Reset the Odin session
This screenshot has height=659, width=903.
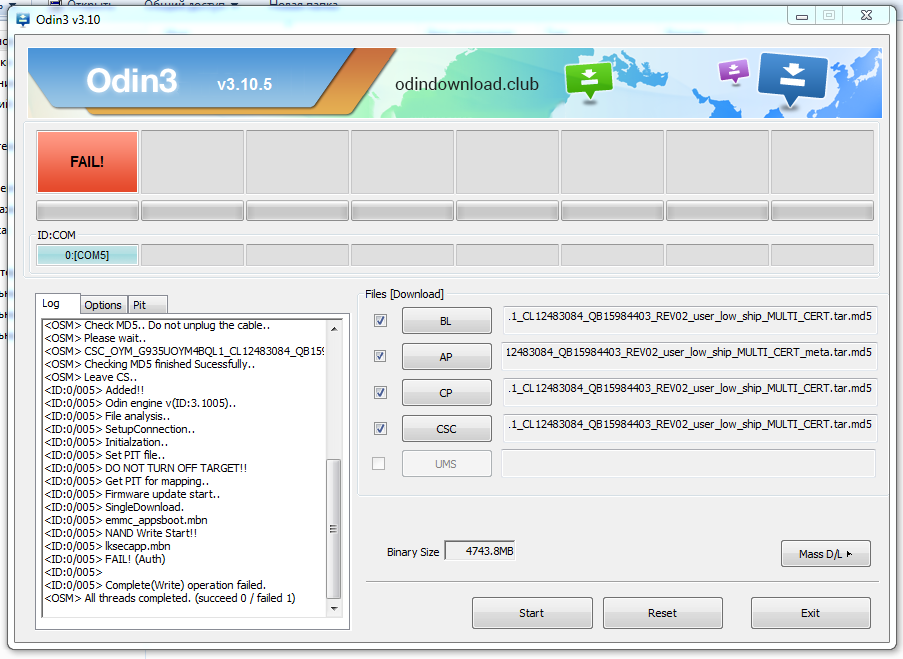[662, 613]
